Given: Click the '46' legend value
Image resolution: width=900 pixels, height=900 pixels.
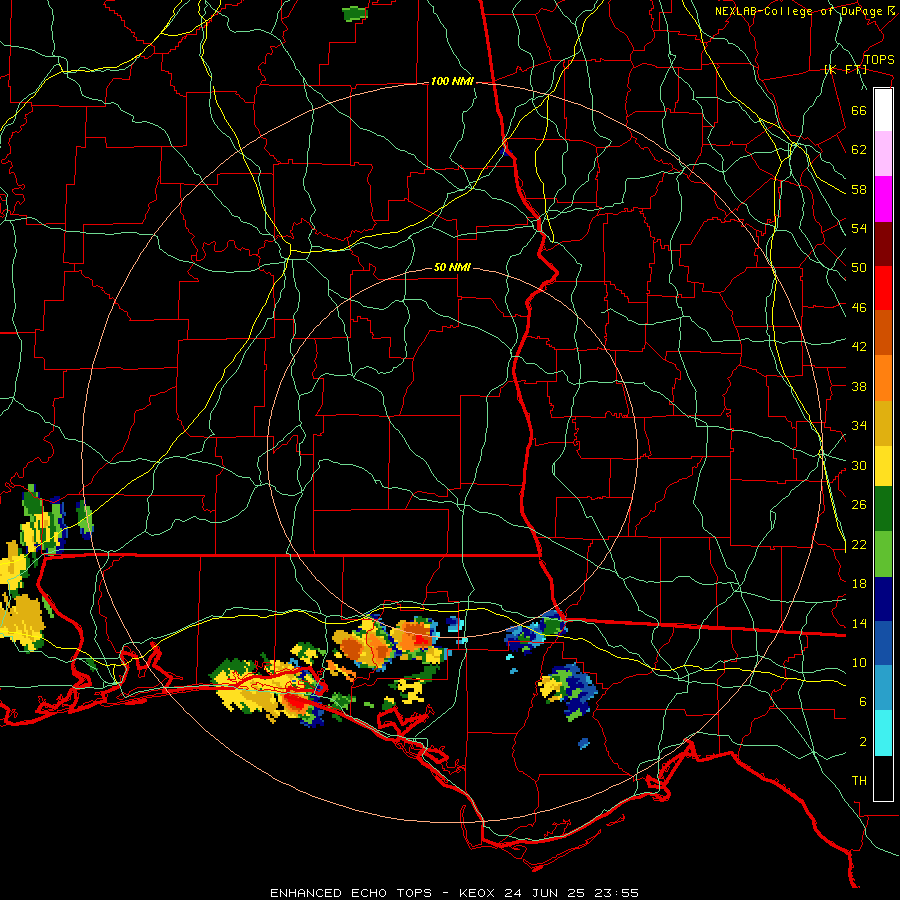Looking at the screenshot, I should click(x=859, y=308).
